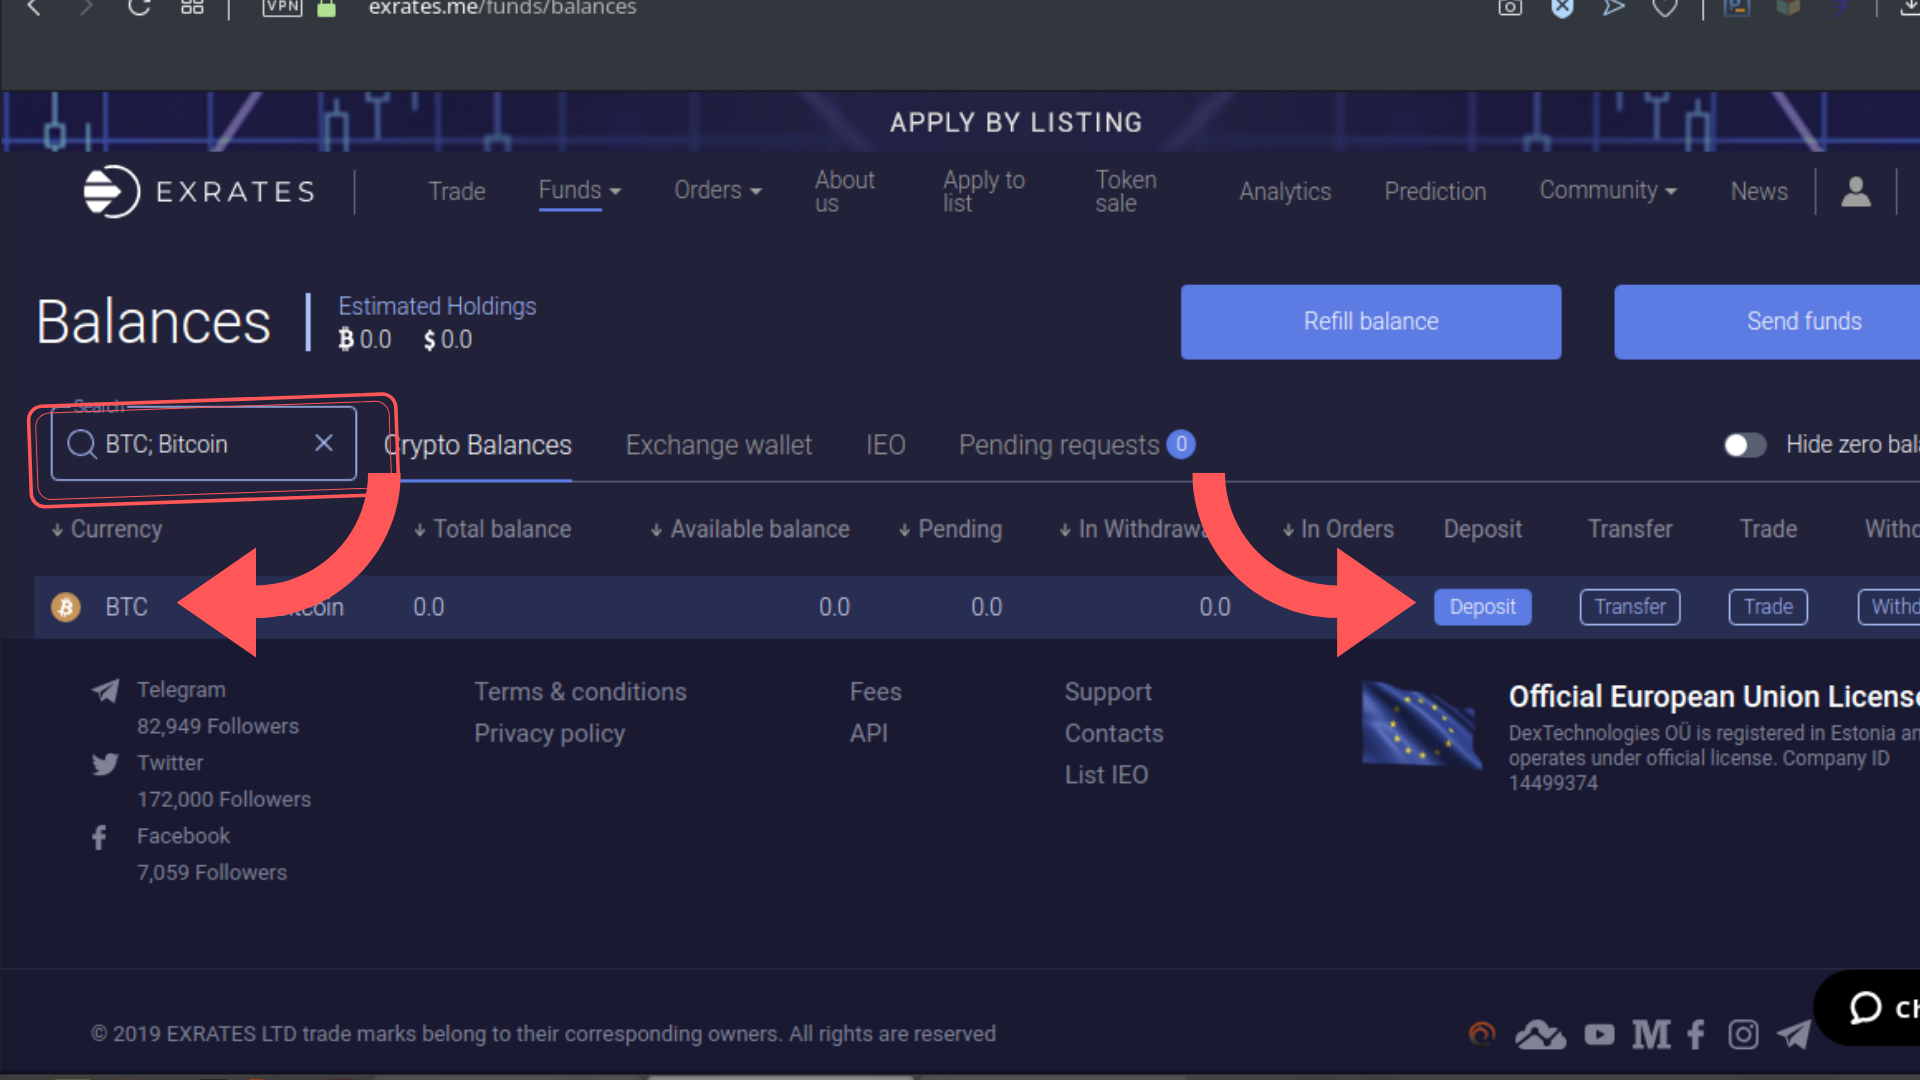Screen dimensions: 1920x1080
Task: Open the Privacy policy link
Action: [549, 734]
